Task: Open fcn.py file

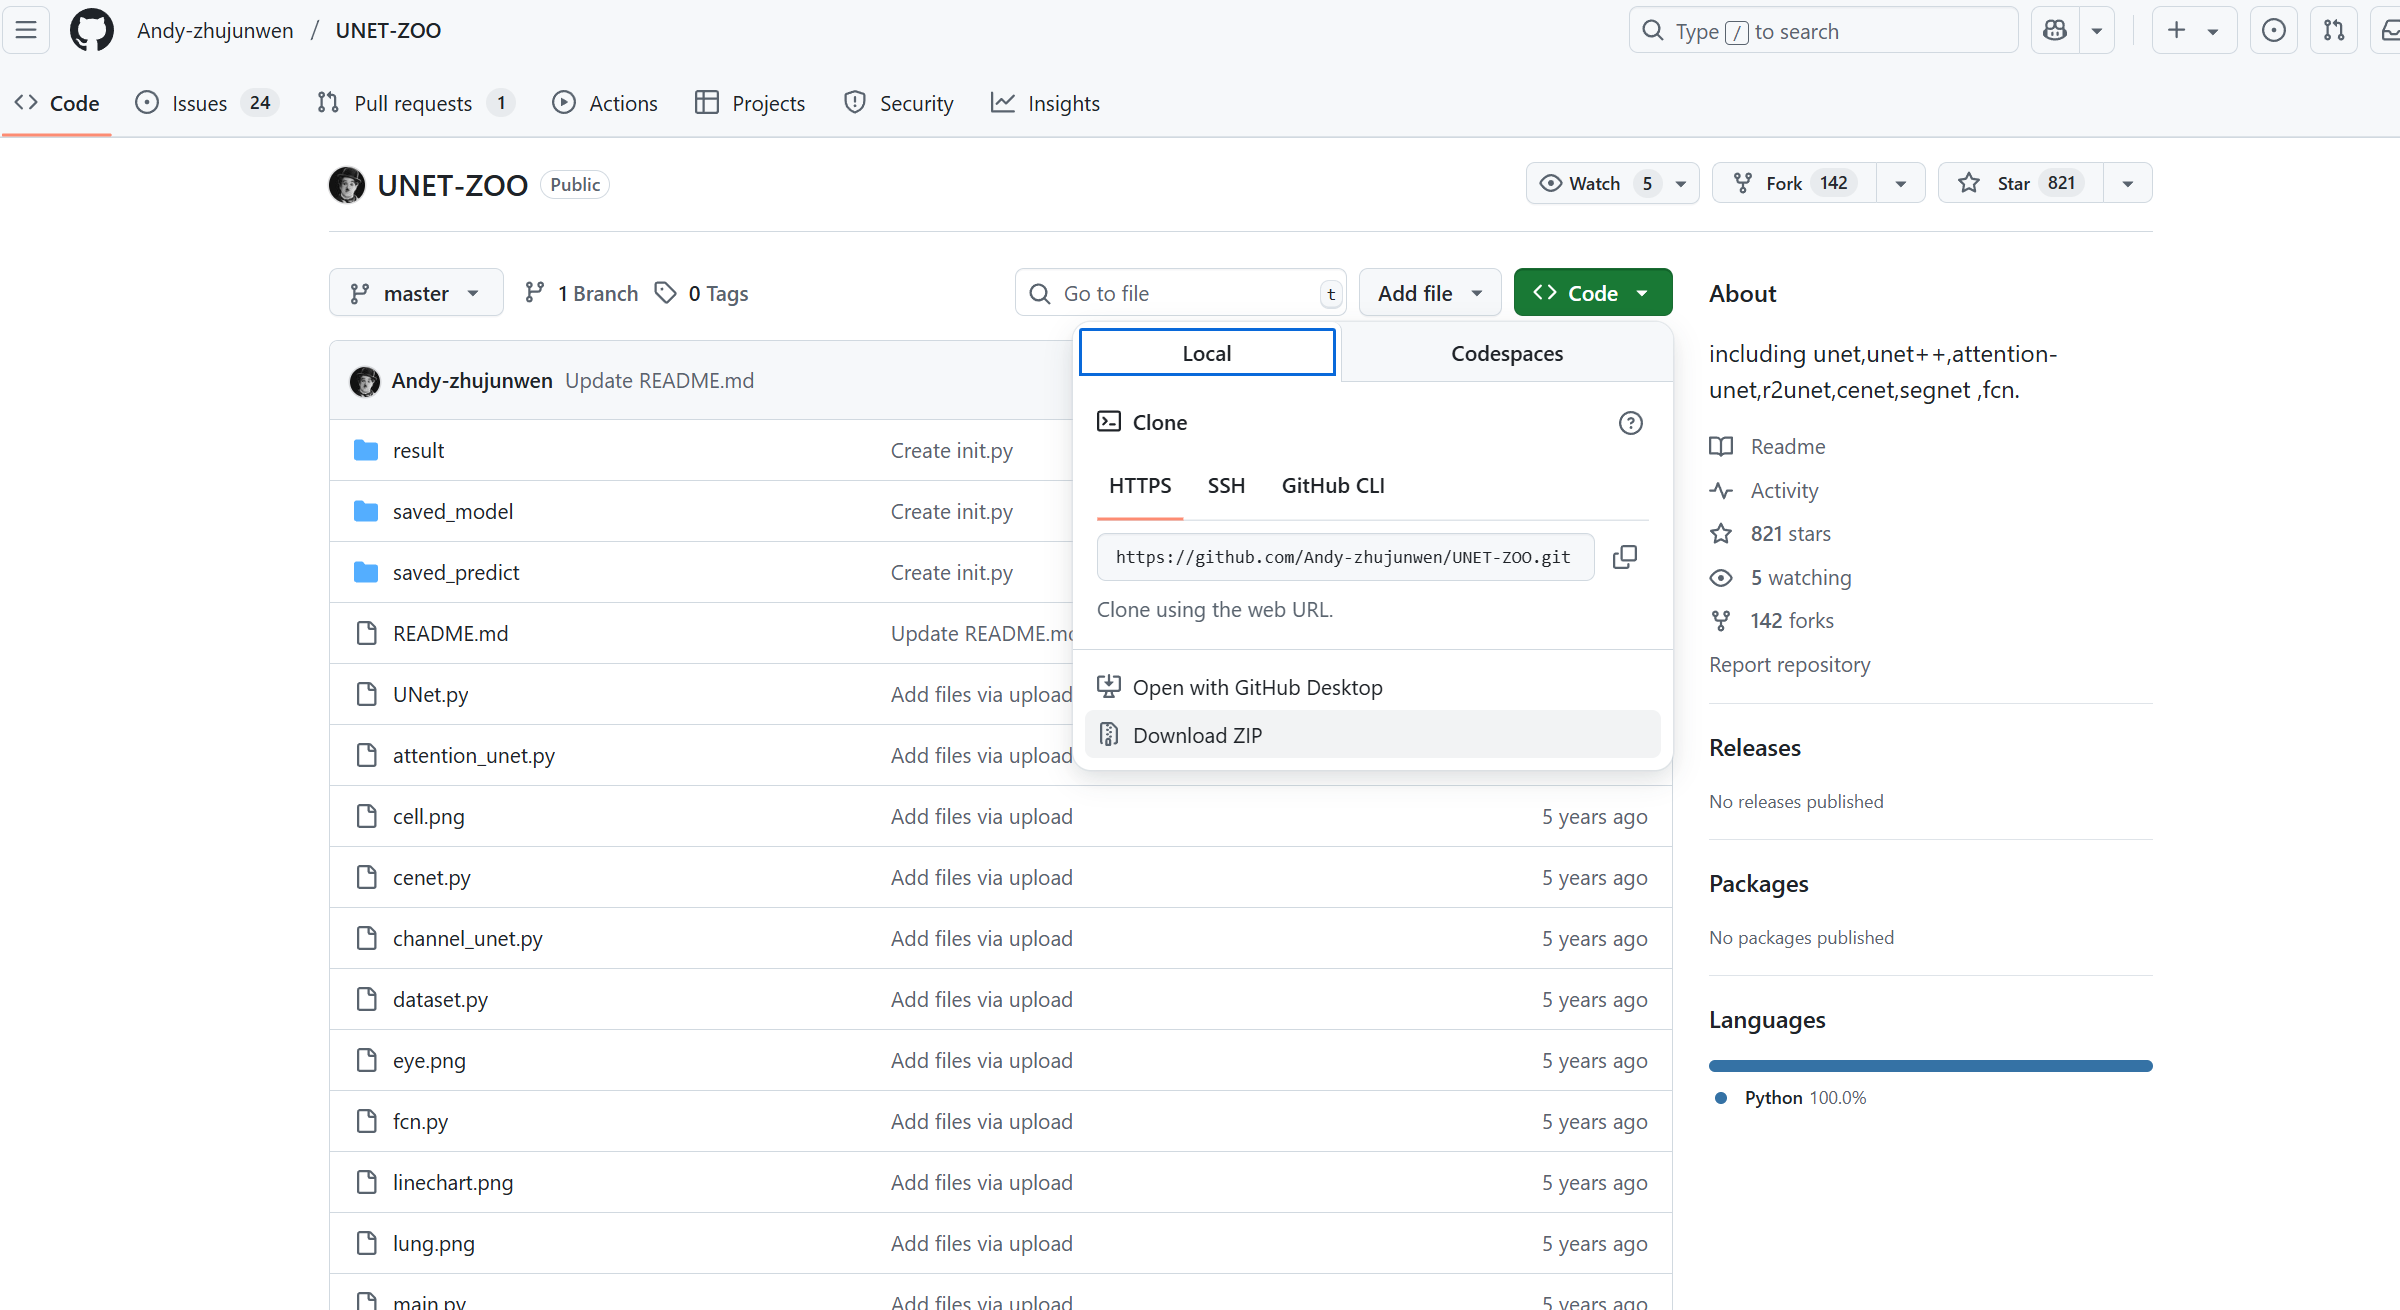Action: [x=420, y=1122]
